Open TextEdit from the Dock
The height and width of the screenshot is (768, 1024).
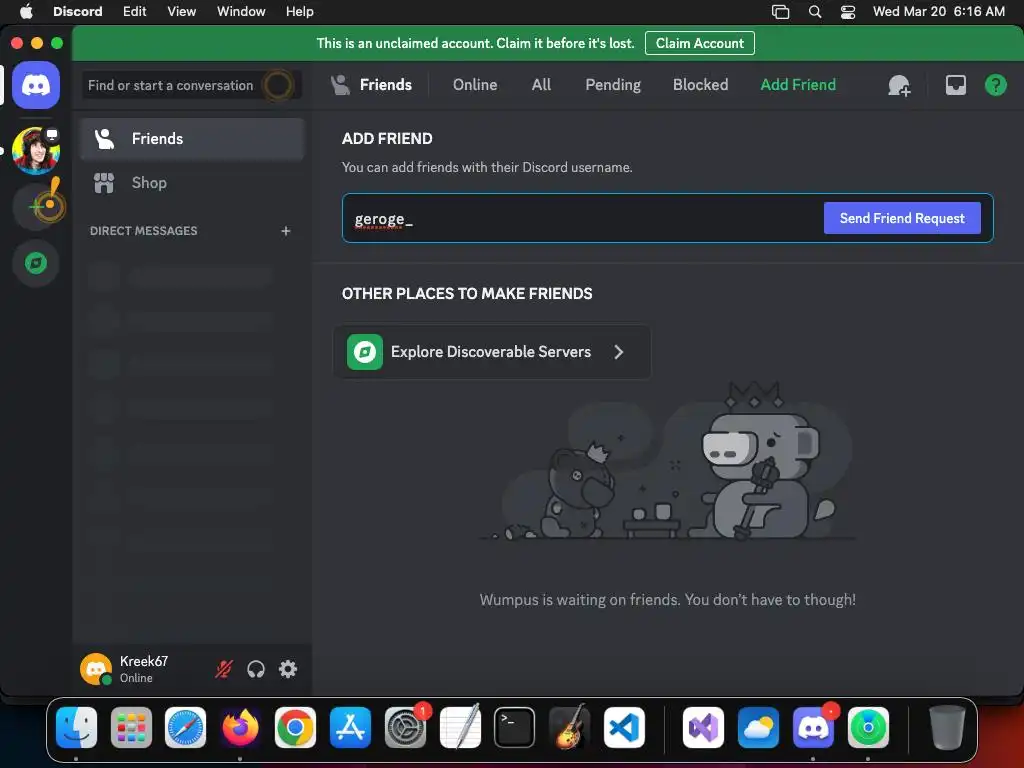click(x=460, y=727)
